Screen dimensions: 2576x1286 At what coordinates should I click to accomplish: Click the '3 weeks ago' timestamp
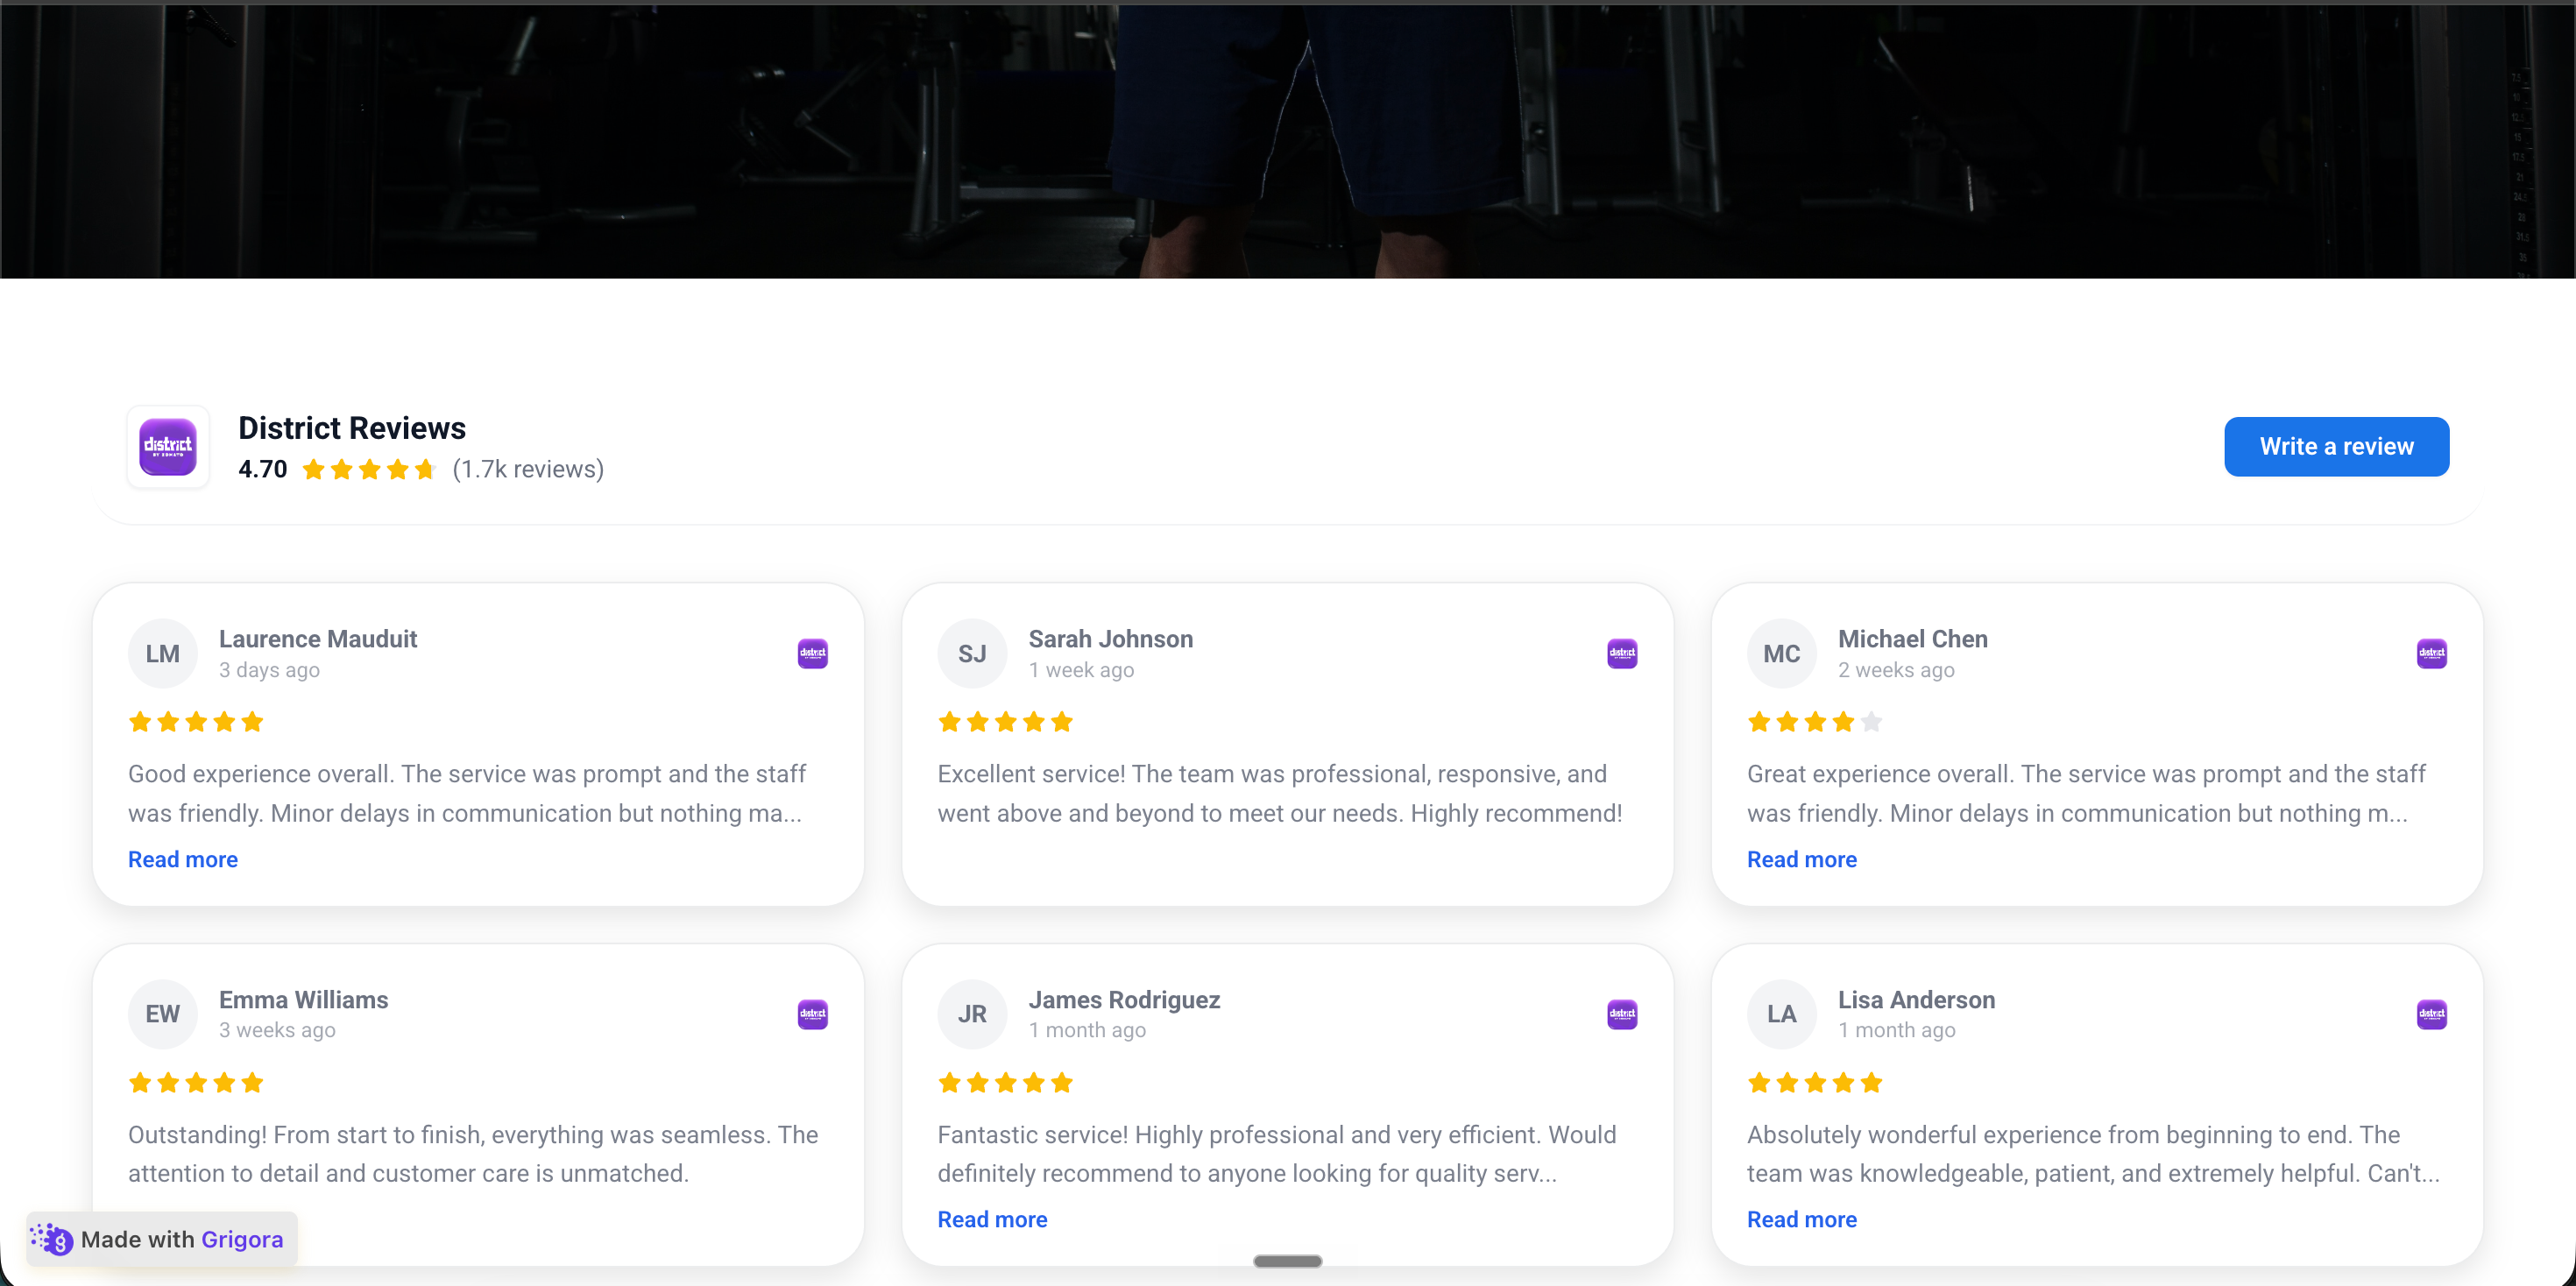click(x=277, y=1030)
